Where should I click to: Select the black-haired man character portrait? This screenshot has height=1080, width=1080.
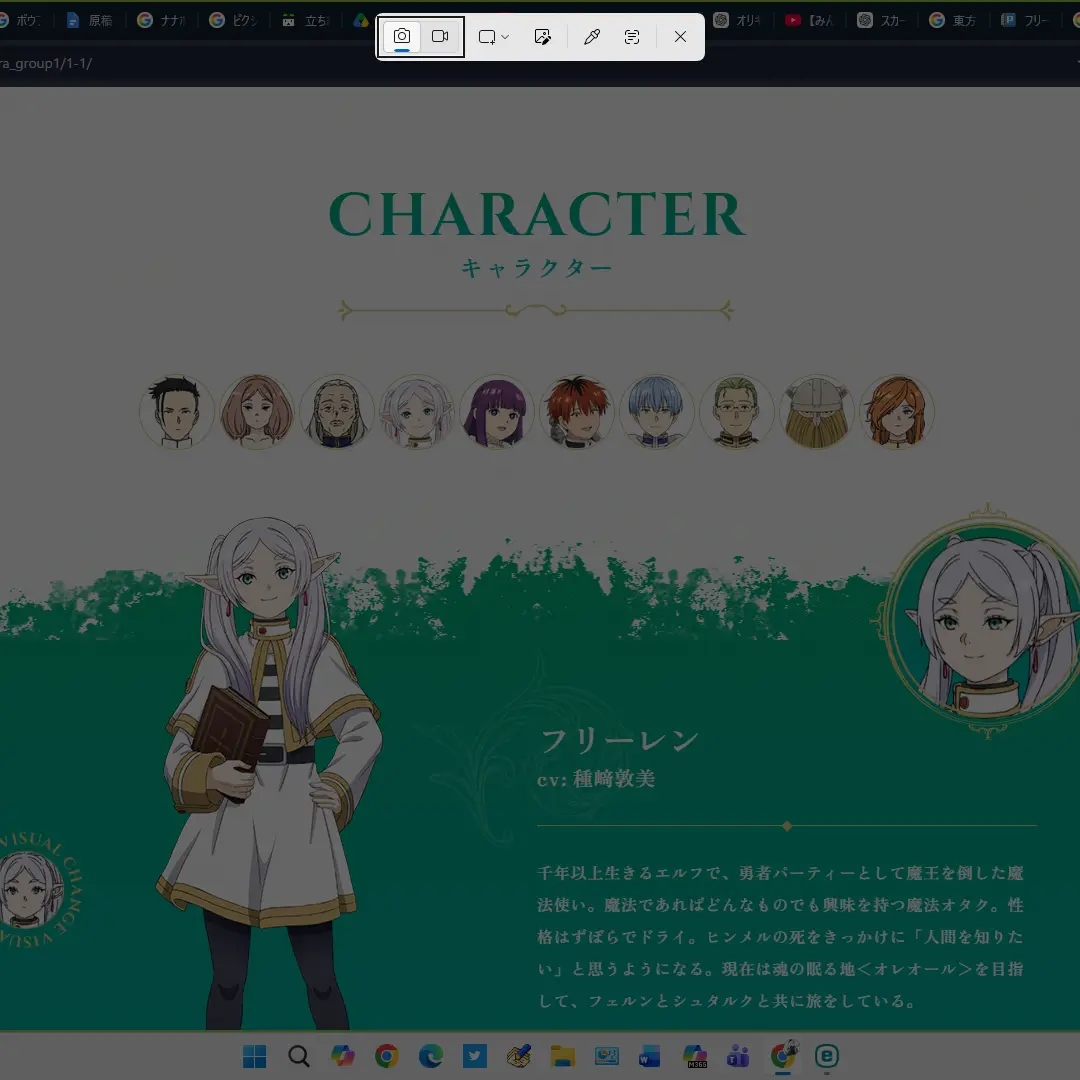click(177, 412)
